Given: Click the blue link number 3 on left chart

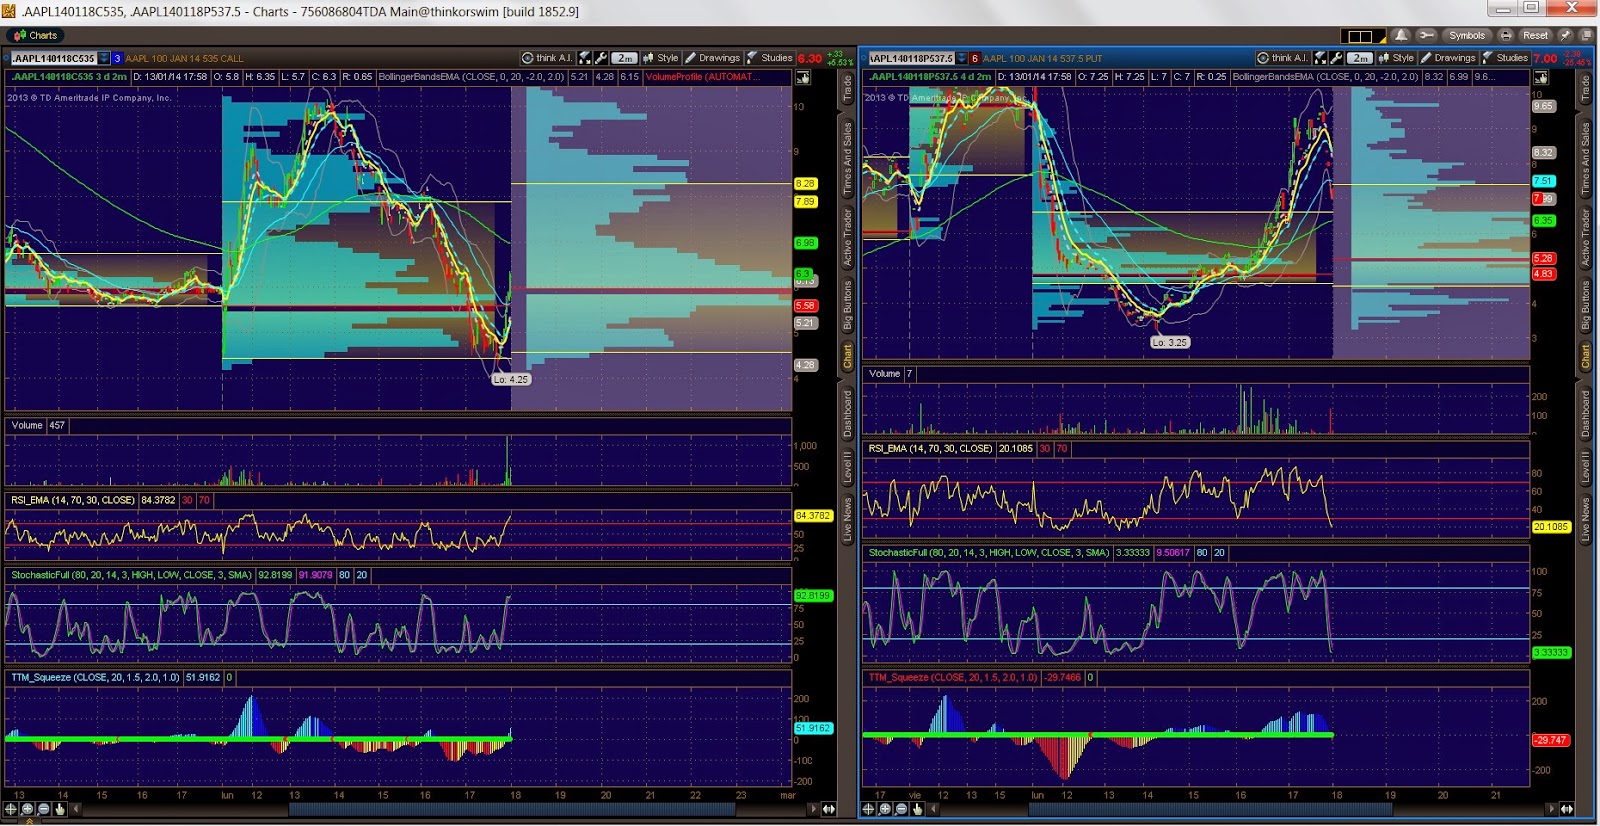Looking at the screenshot, I should coord(117,58).
